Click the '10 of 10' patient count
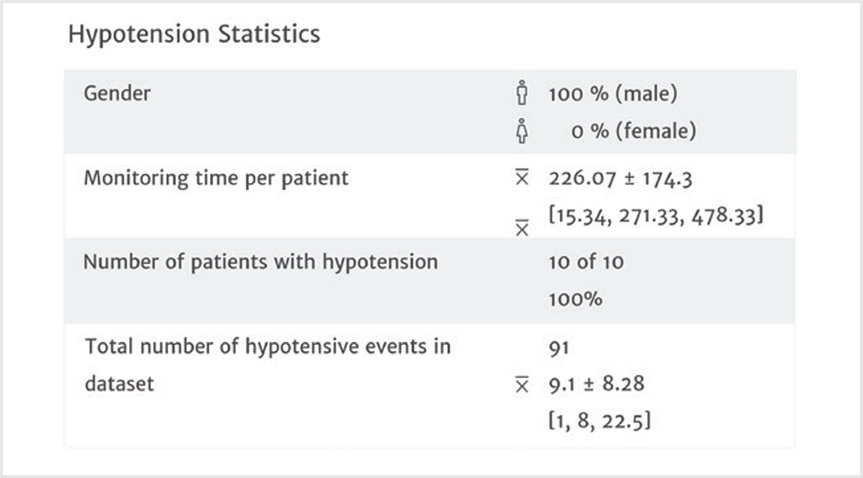The width and height of the screenshot is (863, 478). [x=580, y=262]
